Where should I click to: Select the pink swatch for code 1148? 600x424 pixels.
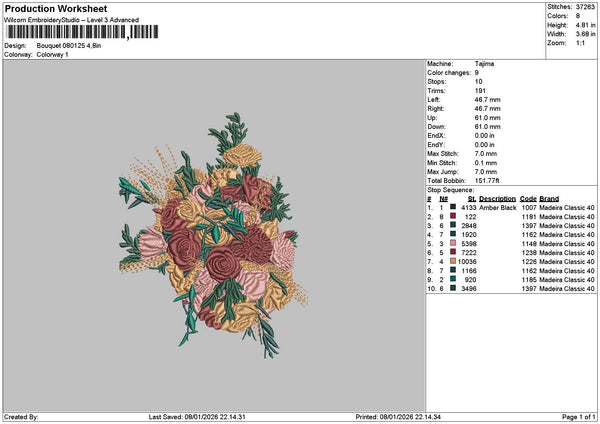(453, 243)
